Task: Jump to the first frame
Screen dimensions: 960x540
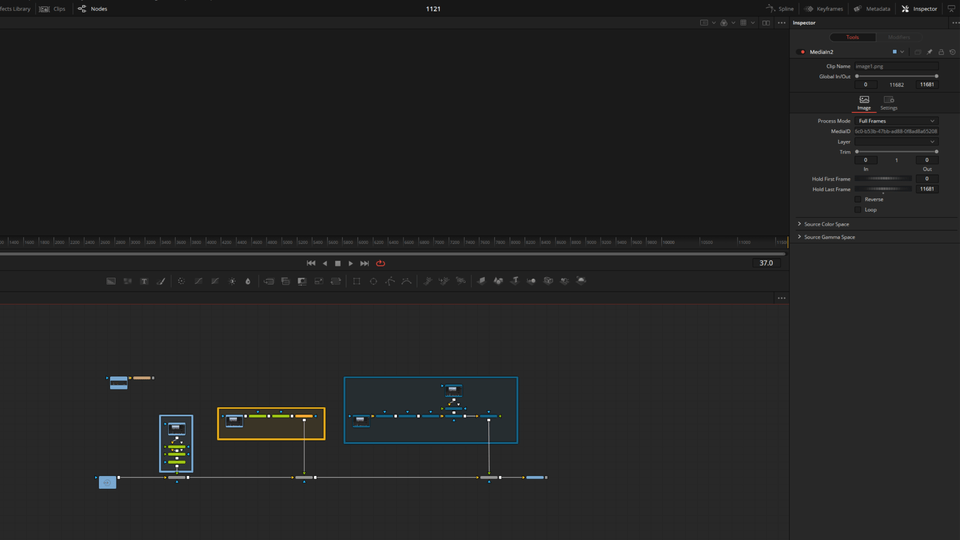Action: point(310,263)
